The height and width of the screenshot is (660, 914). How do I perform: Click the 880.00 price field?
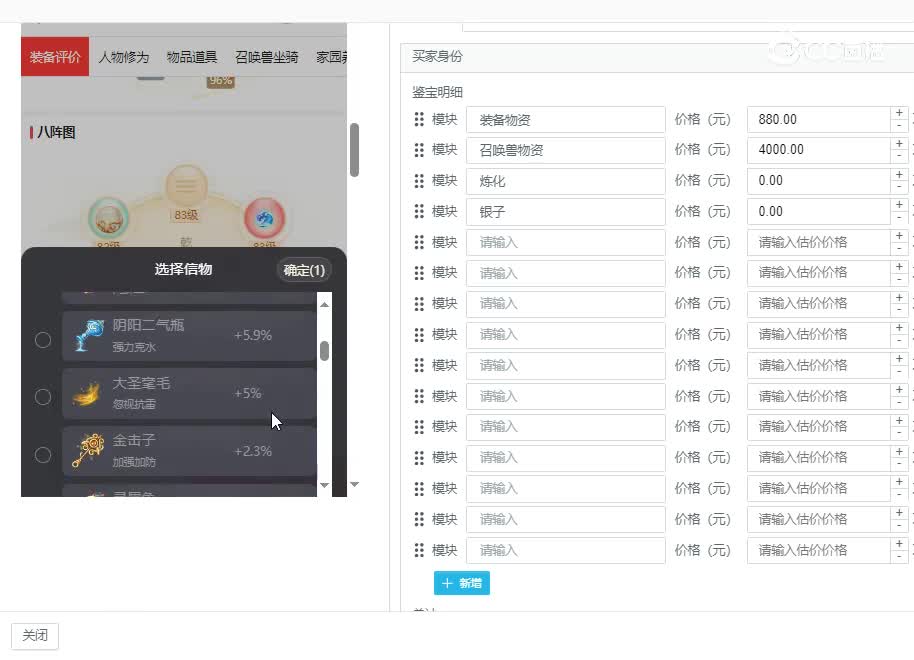point(818,120)
